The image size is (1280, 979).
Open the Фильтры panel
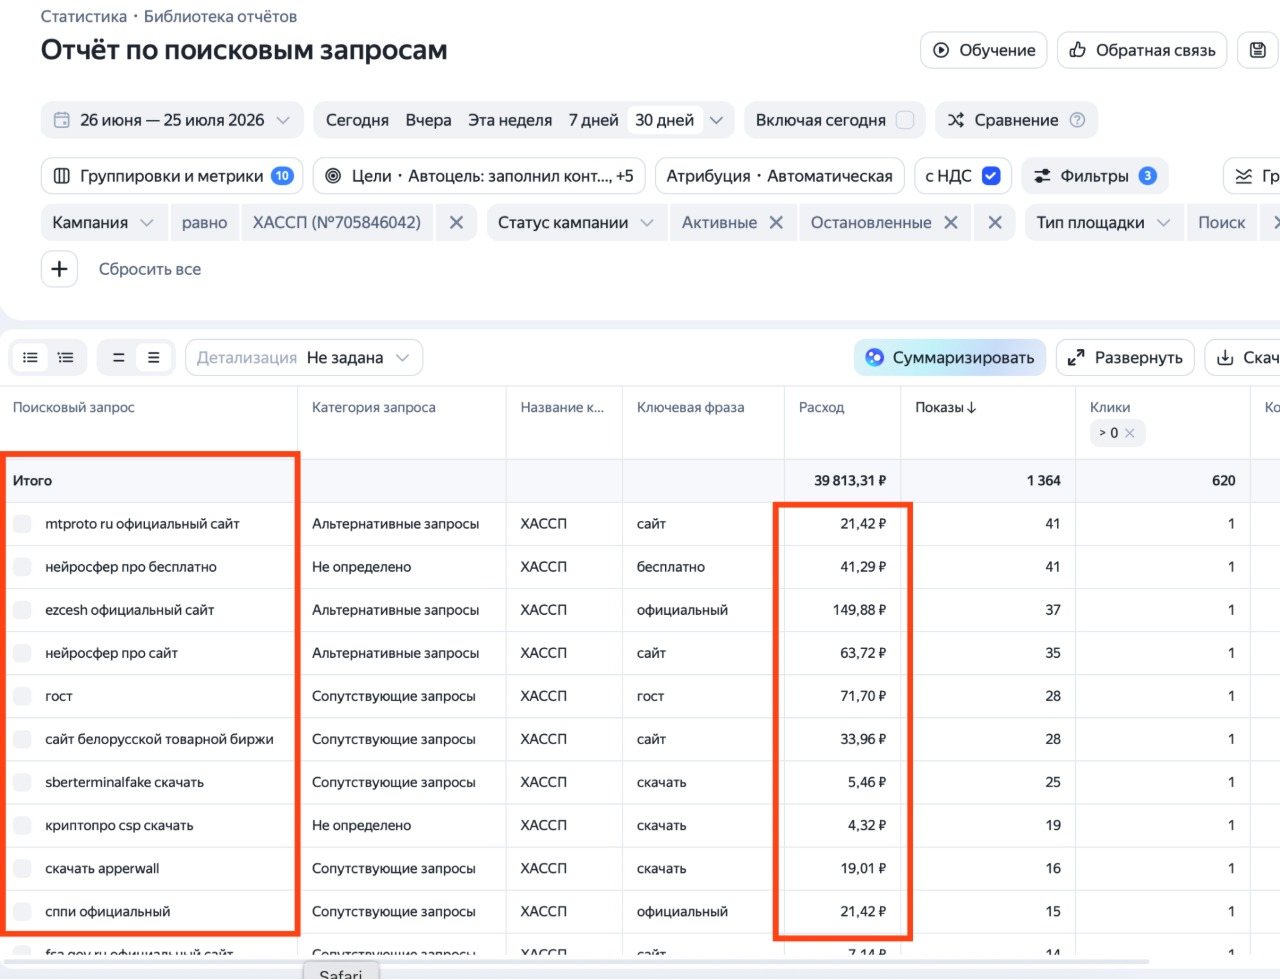(x=1095, y=176)
